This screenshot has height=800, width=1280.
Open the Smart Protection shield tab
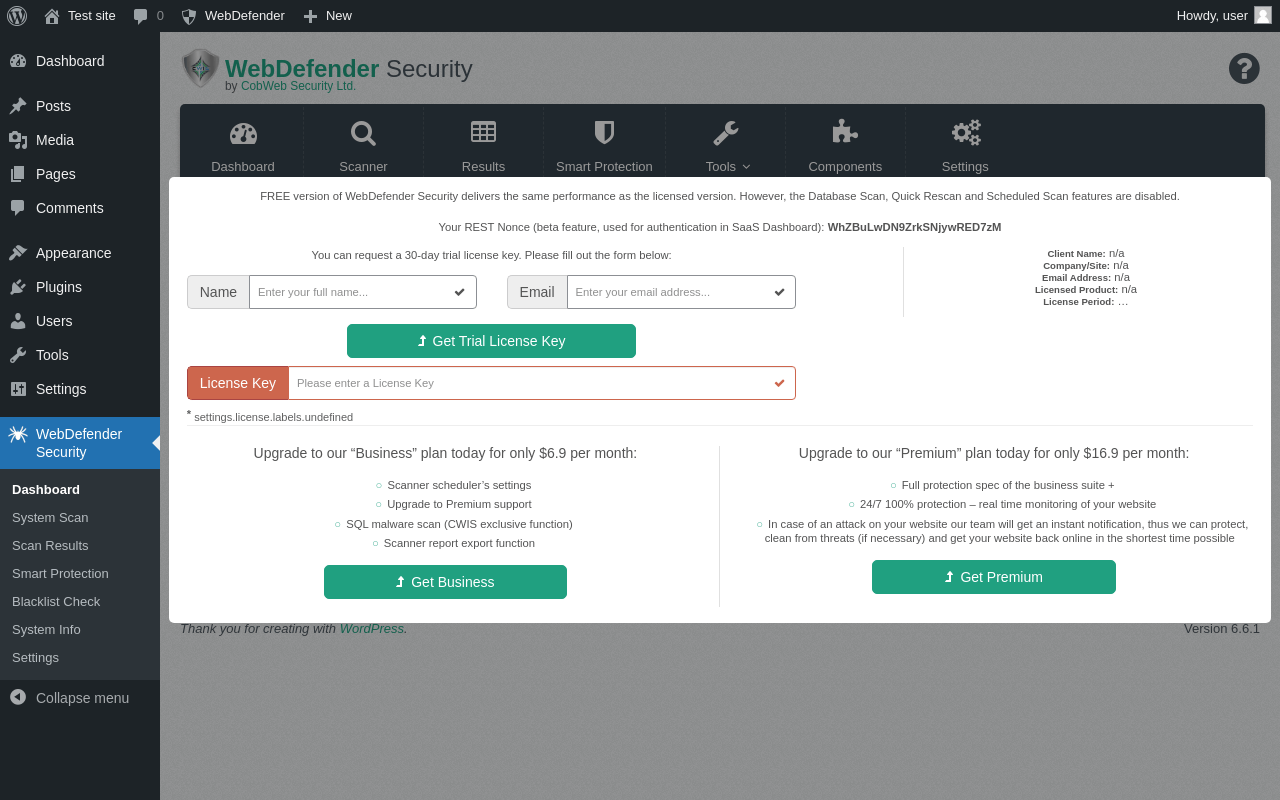click(604, 147)
